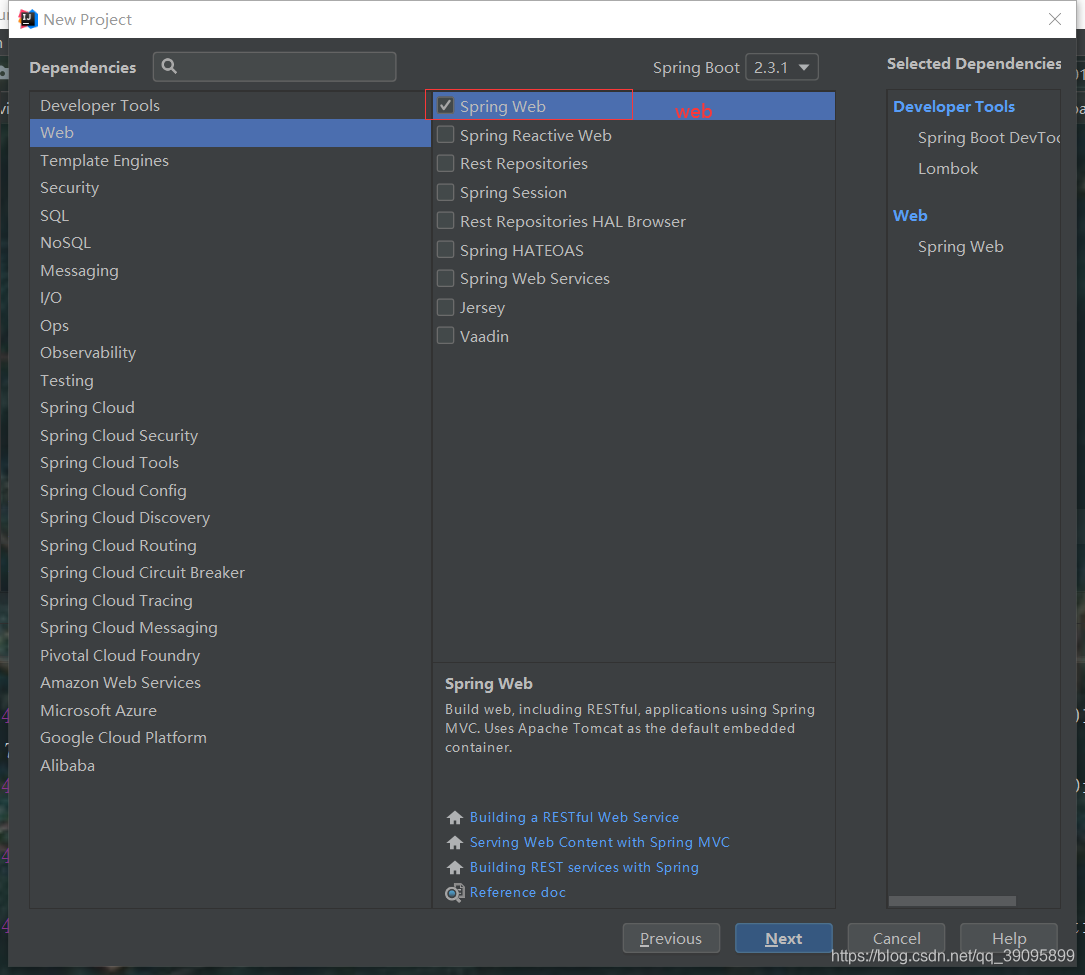The width and height of the screenshot is (1085, 975).
Task: Click the Spring icon next to Reference doc
Action: pyautogui.click(x=454, y=892)
